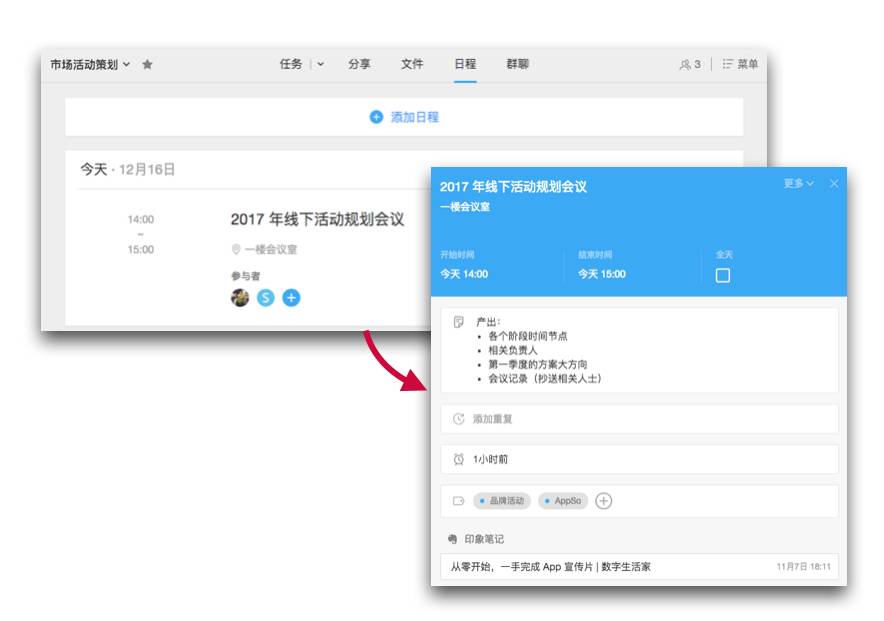This screenshot has width=884, height=621.
Task: Click the tag label icon
Action: click(458, 500)
